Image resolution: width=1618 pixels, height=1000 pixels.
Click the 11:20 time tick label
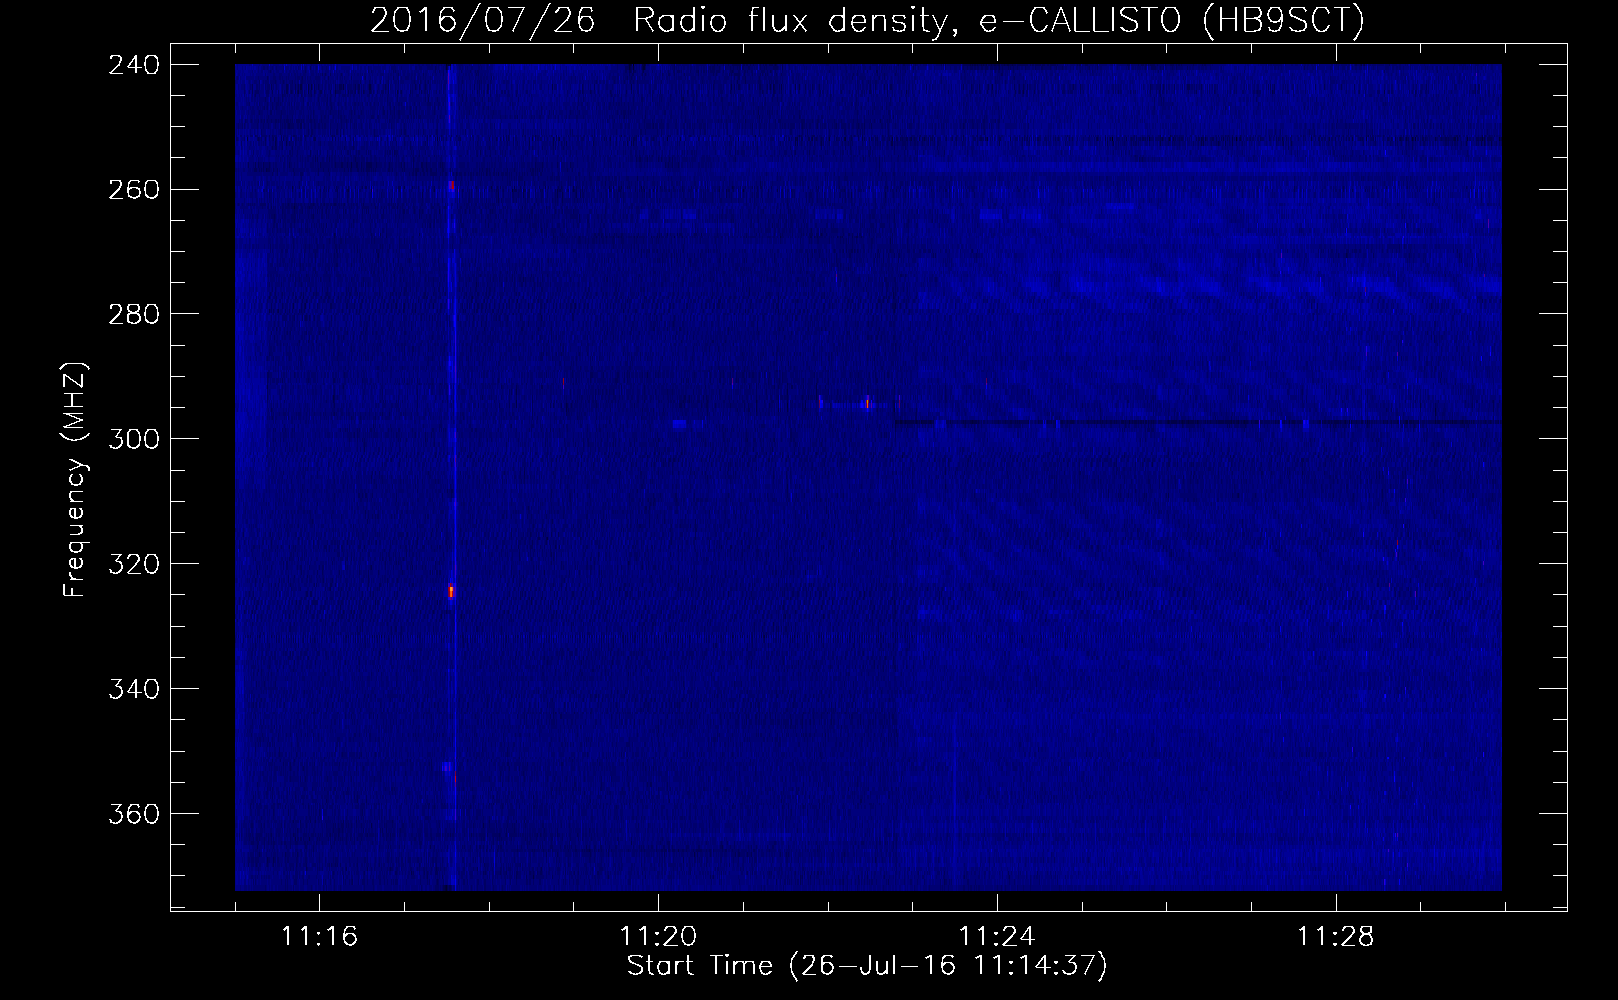[658, 937]
